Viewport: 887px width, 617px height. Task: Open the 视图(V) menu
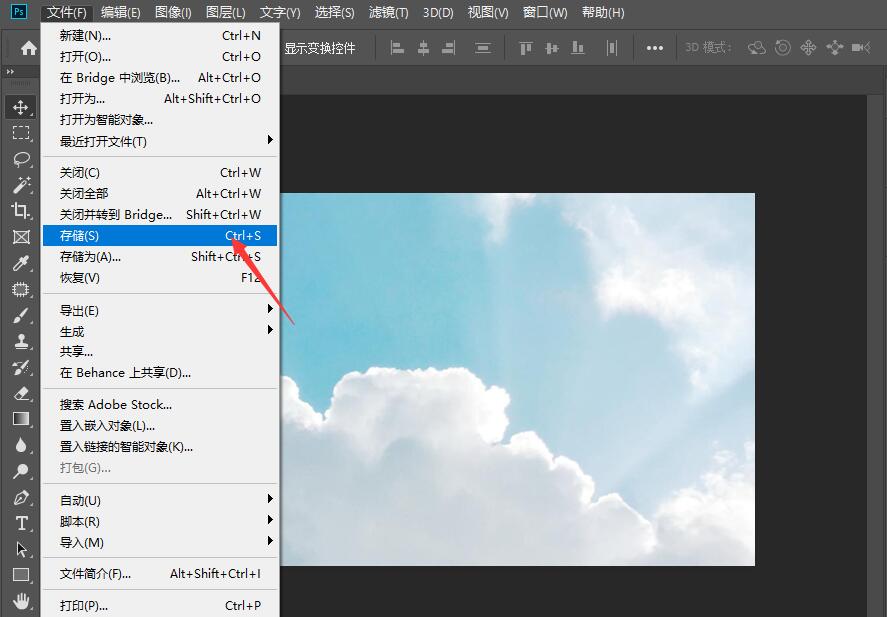tap(488, 12)
